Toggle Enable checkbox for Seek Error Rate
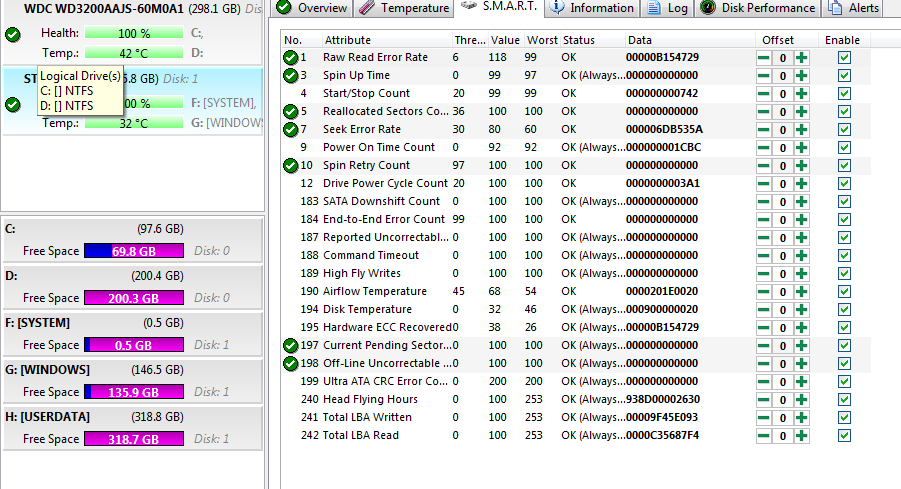The image size is (901, 489). (x=844, y=129)
